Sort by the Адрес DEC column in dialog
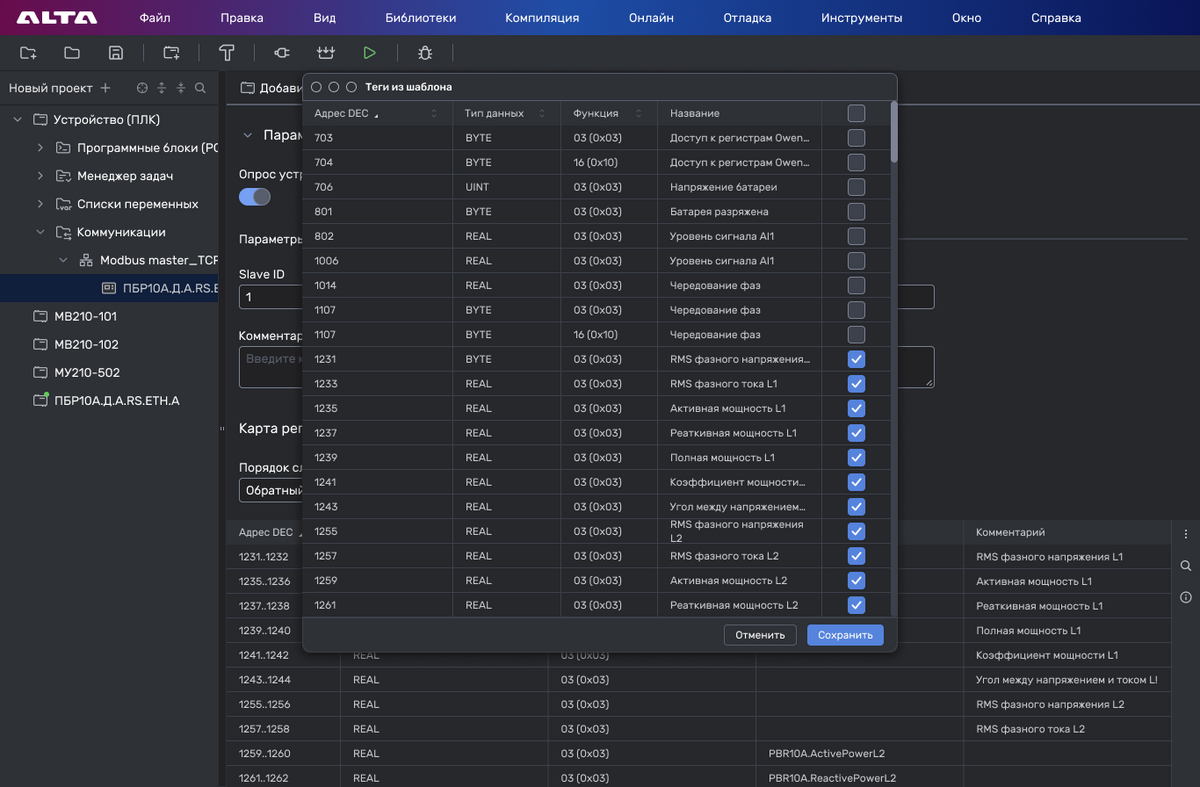The image size is (1200, 787). pyautogui.click(x=377, y=113)
